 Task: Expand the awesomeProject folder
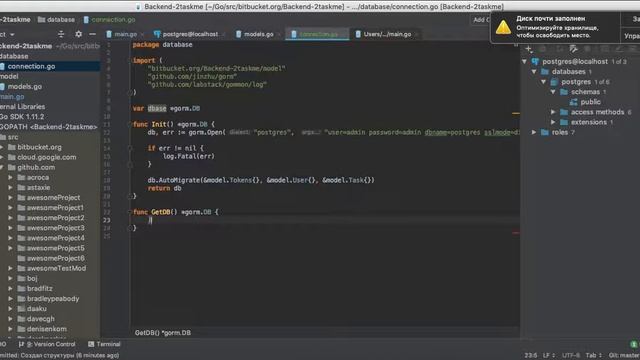coord(11,198)
